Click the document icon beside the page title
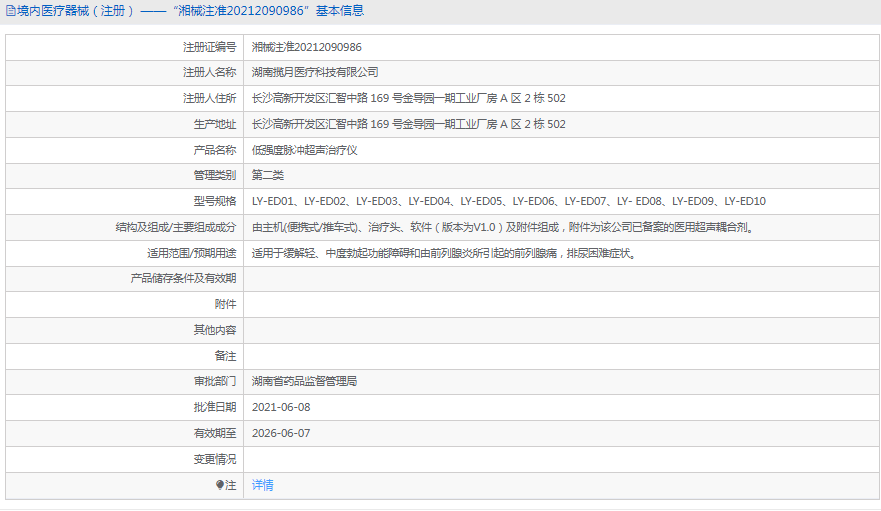Image resolution: width=881 pixels, height=511 pixels. (x=11, y=11)
